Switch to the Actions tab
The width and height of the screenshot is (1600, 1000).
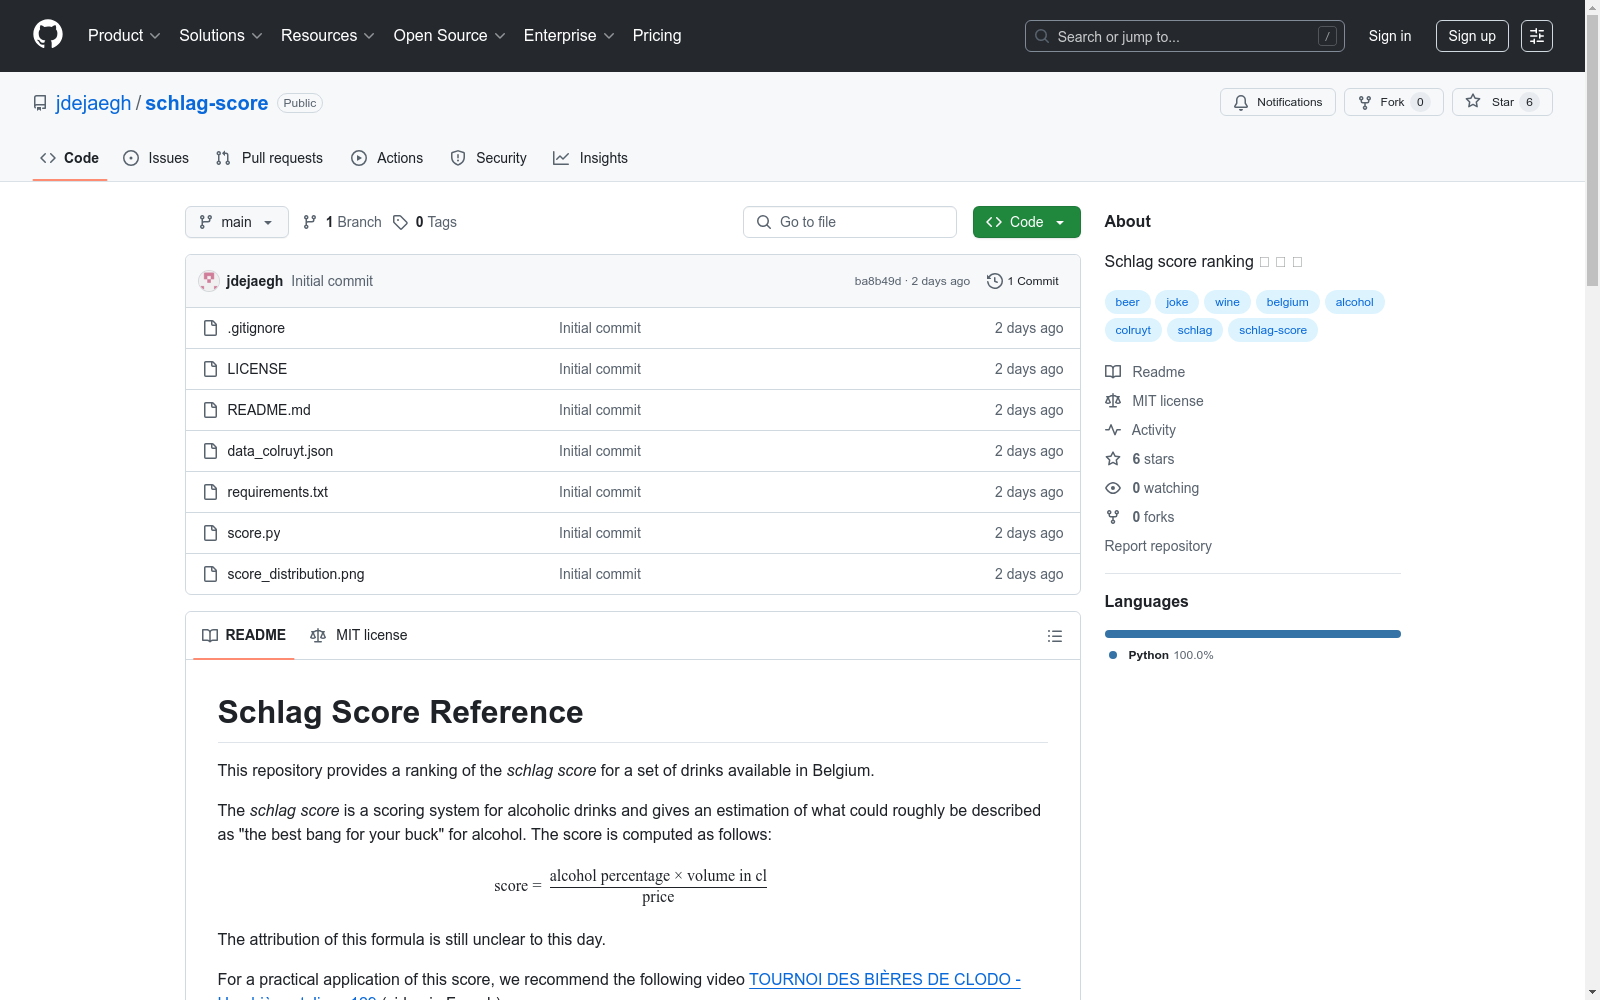[387, 158]
